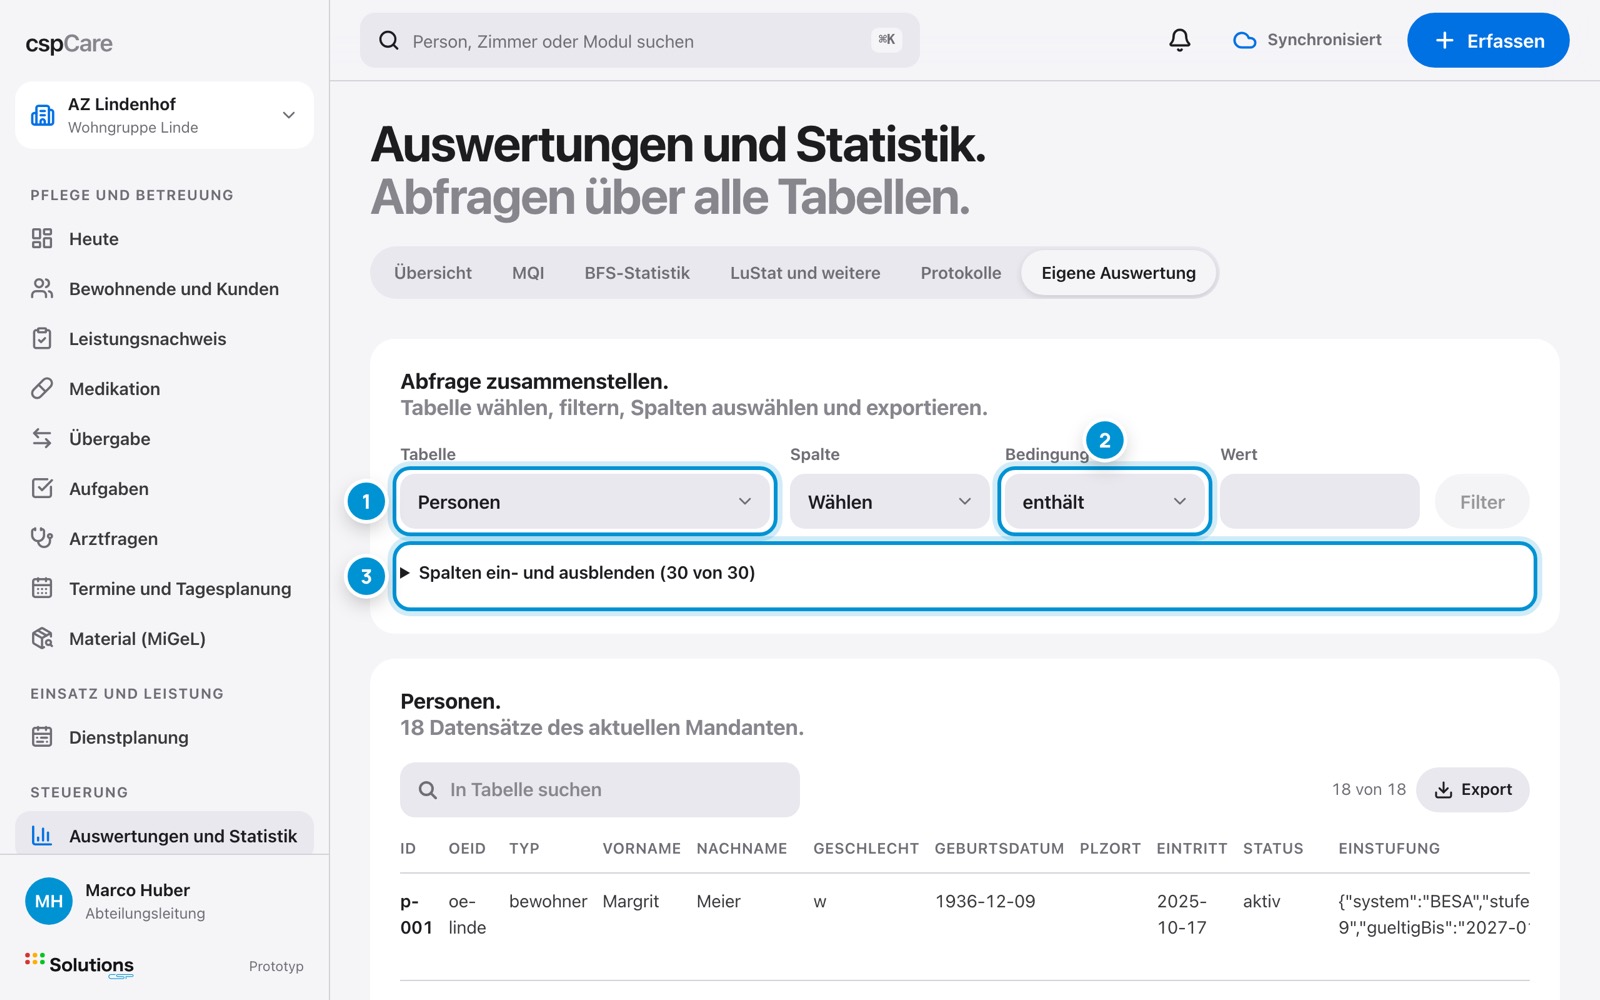Open the AZ Lindenhof facility switcher chevron
1600x1000 pixels.
289,115
